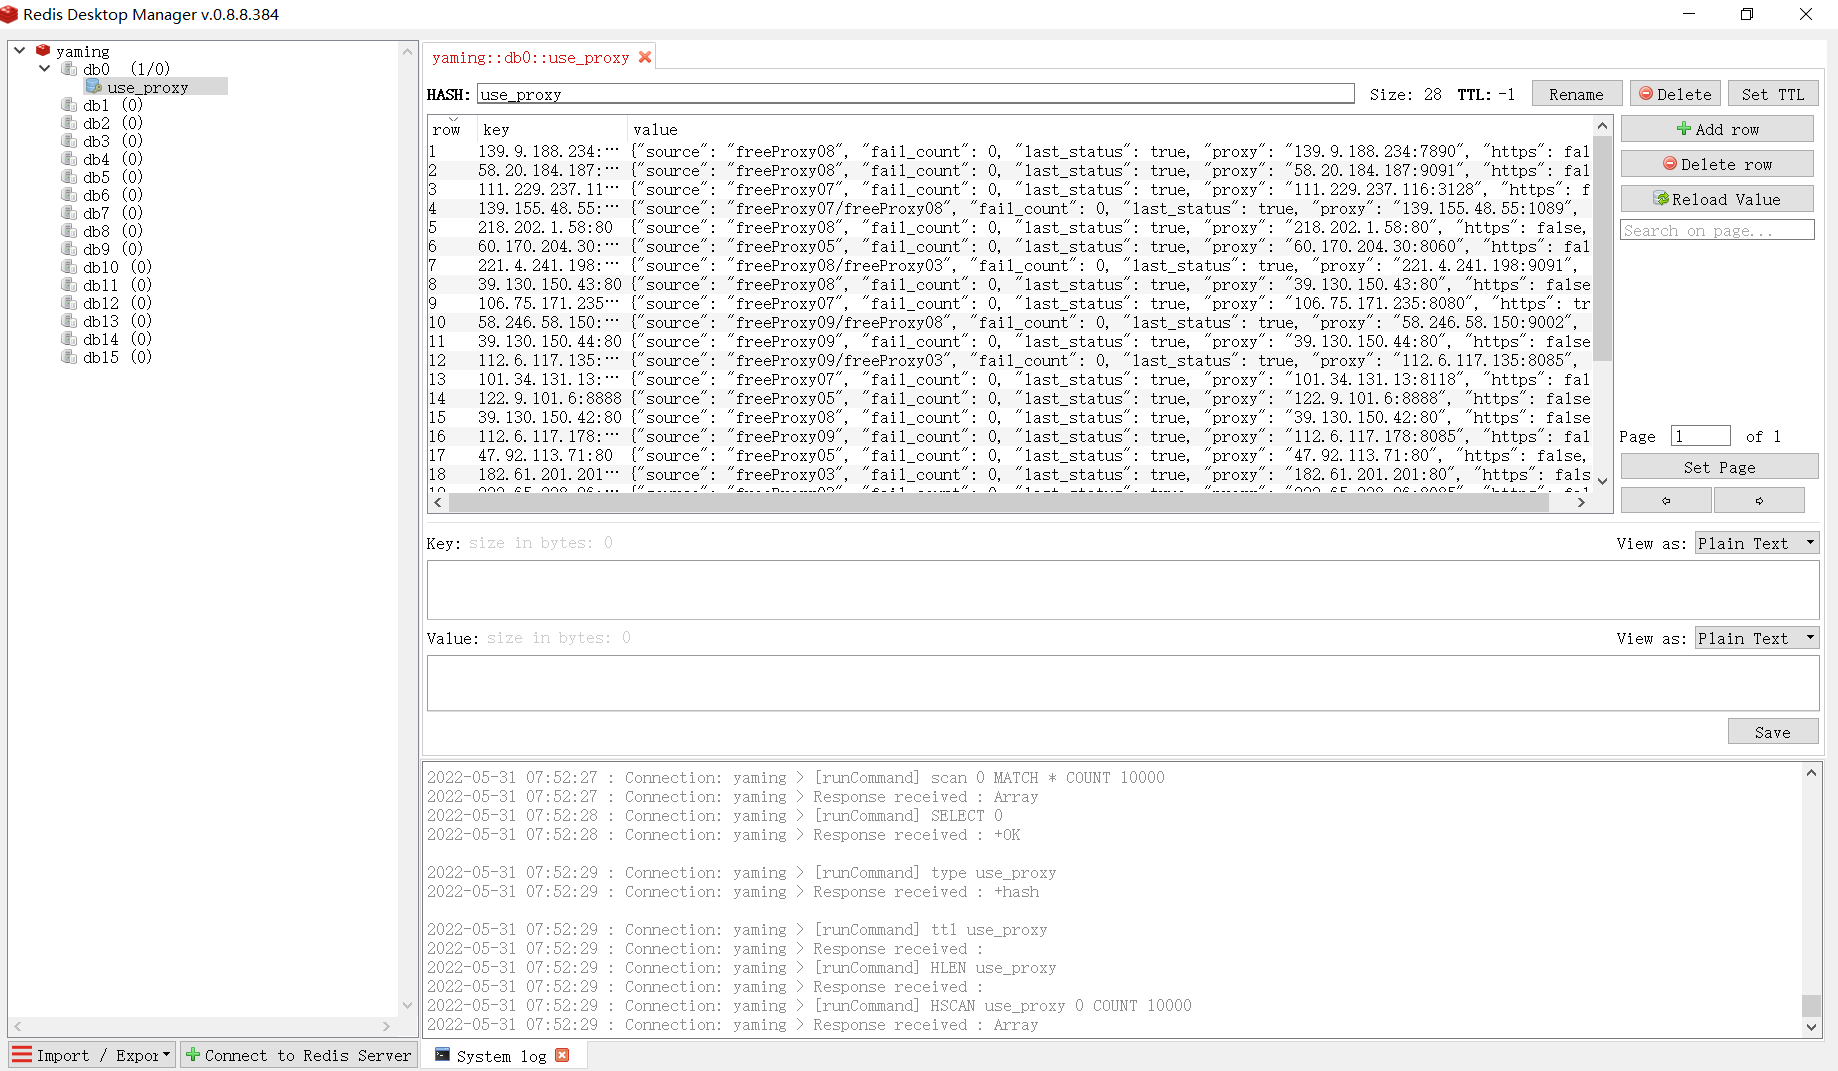This screenshot has height=1071, width=1838.
Task: Select db5 in the database tree
Action: point(95,176)
